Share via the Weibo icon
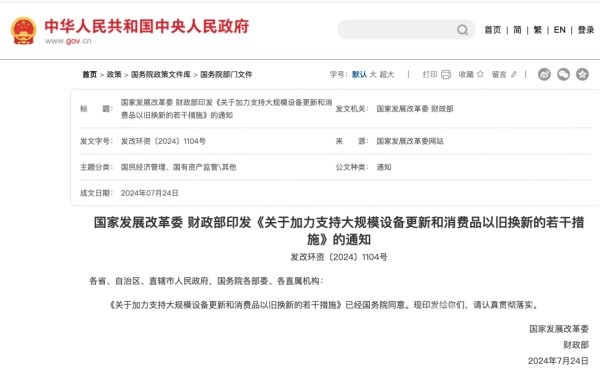 [x=544, y=74]
